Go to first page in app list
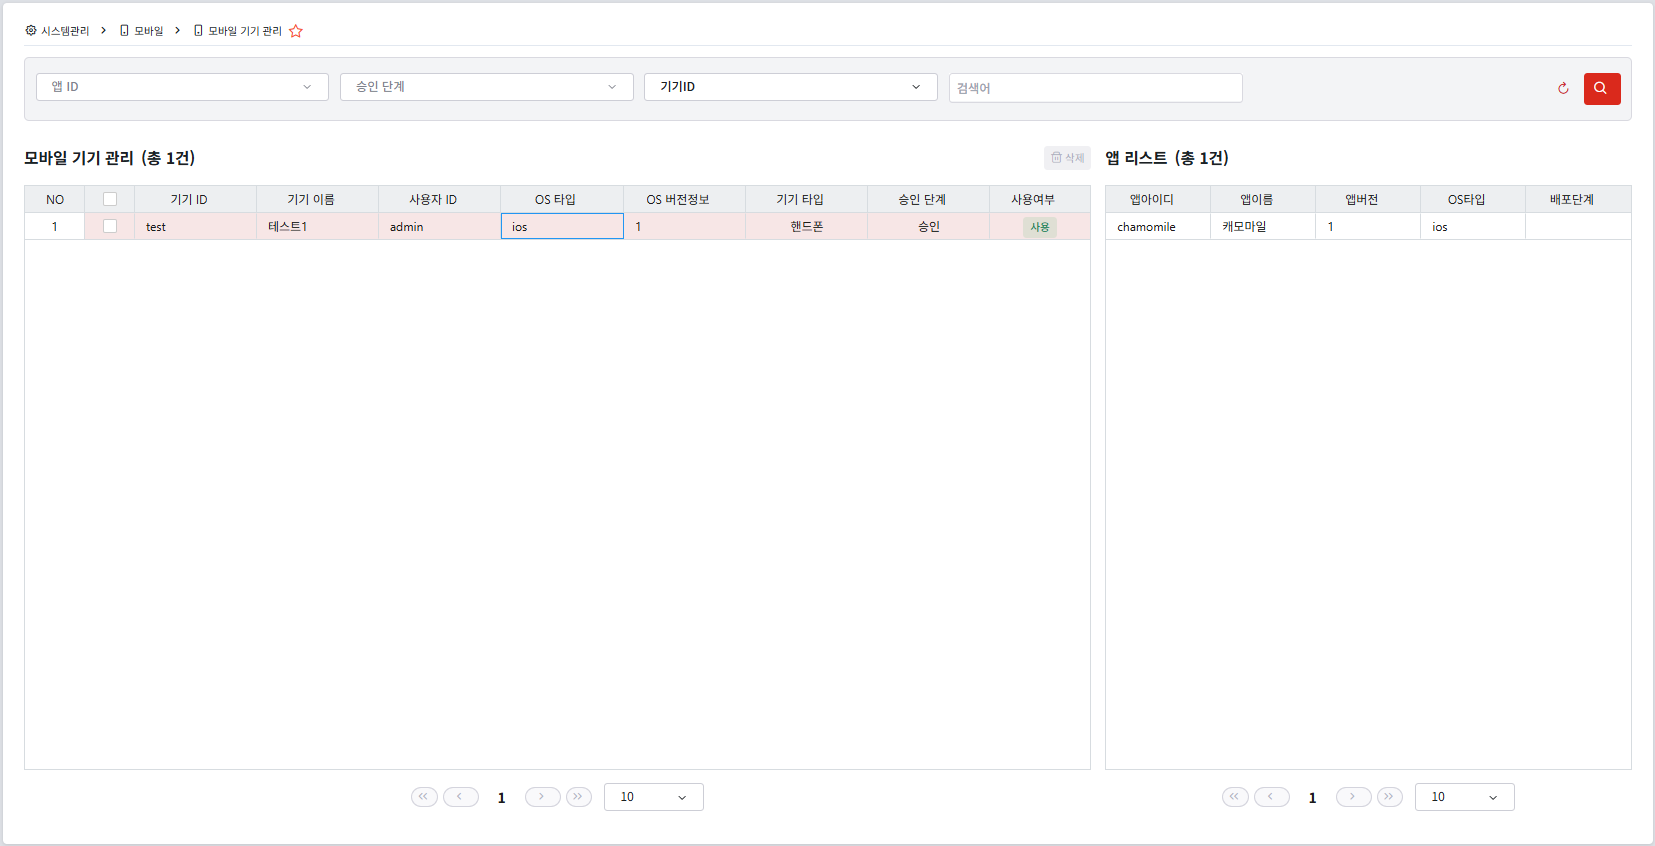 [1235, 797]
